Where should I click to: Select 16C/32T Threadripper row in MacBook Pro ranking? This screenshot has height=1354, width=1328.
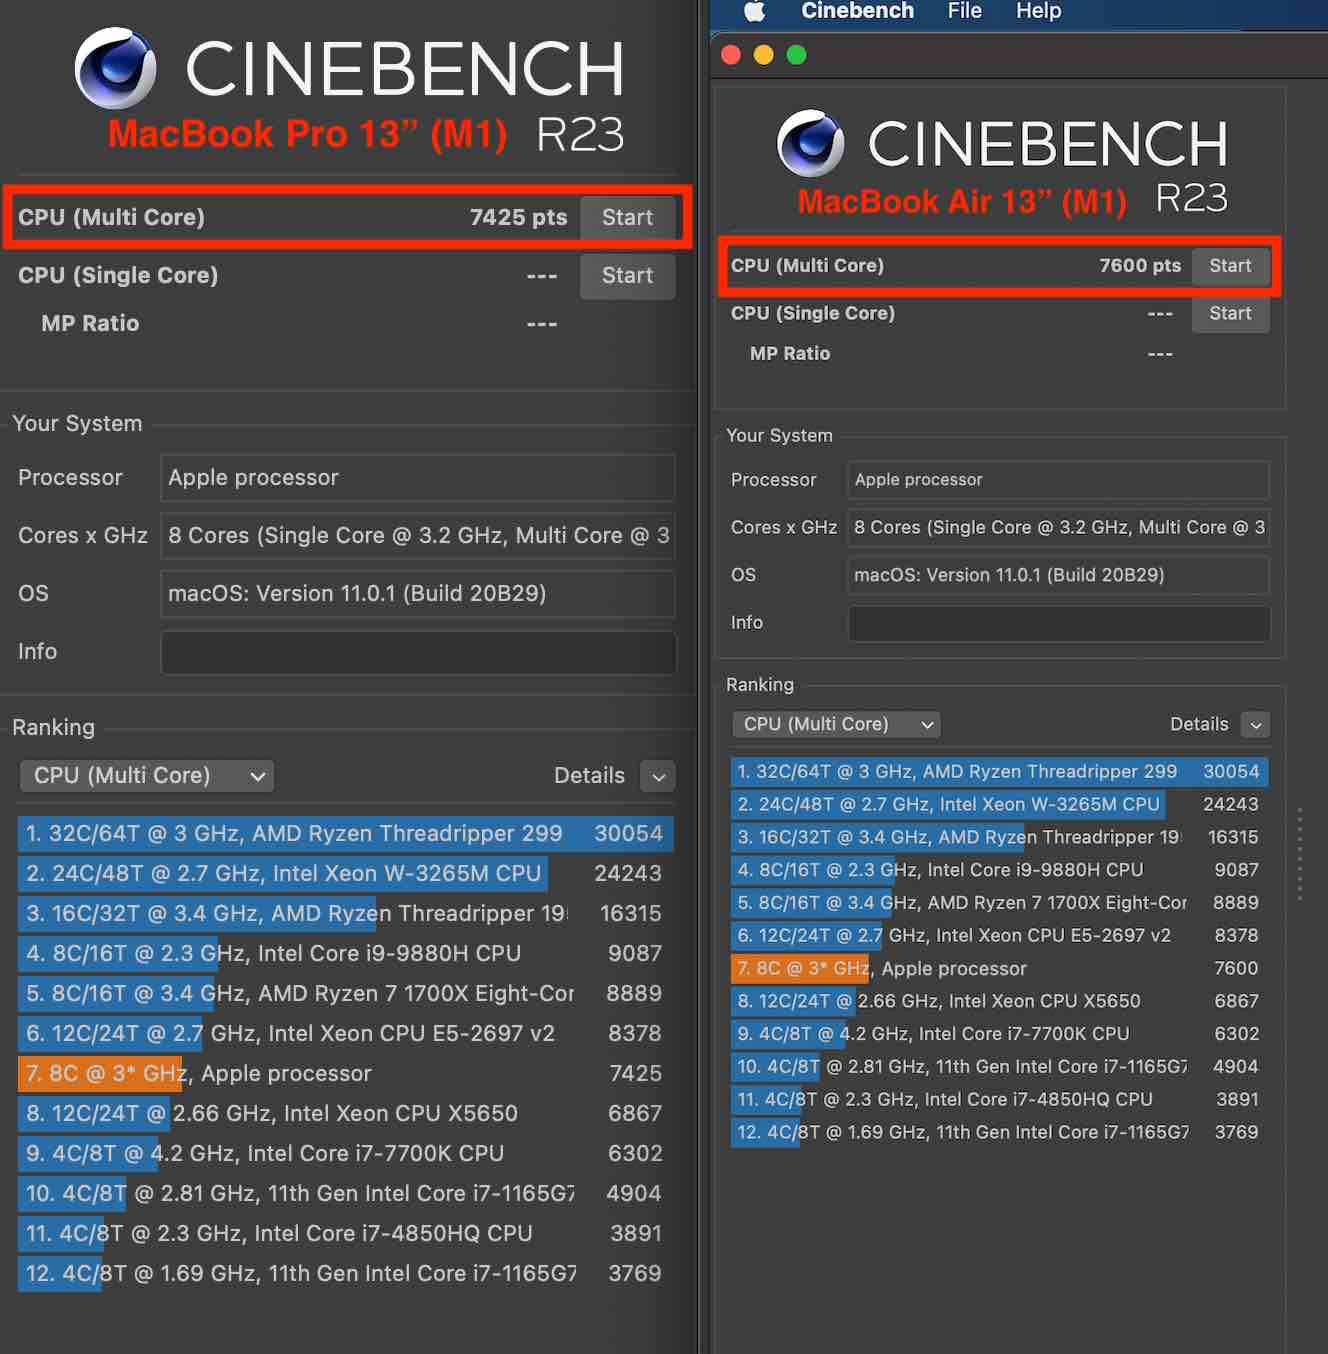(x=346, y=914)
